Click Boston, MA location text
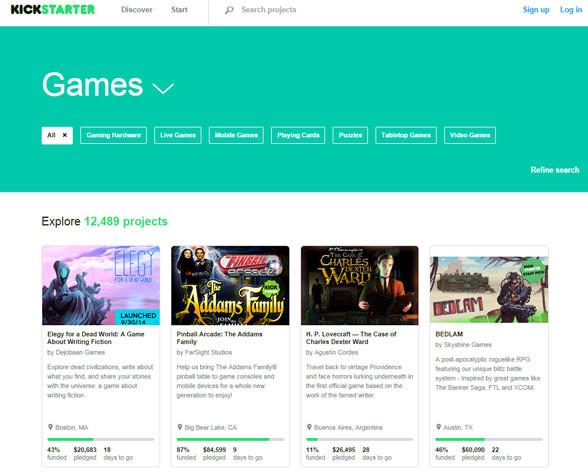The image size is (588, 472). [72, 427]
